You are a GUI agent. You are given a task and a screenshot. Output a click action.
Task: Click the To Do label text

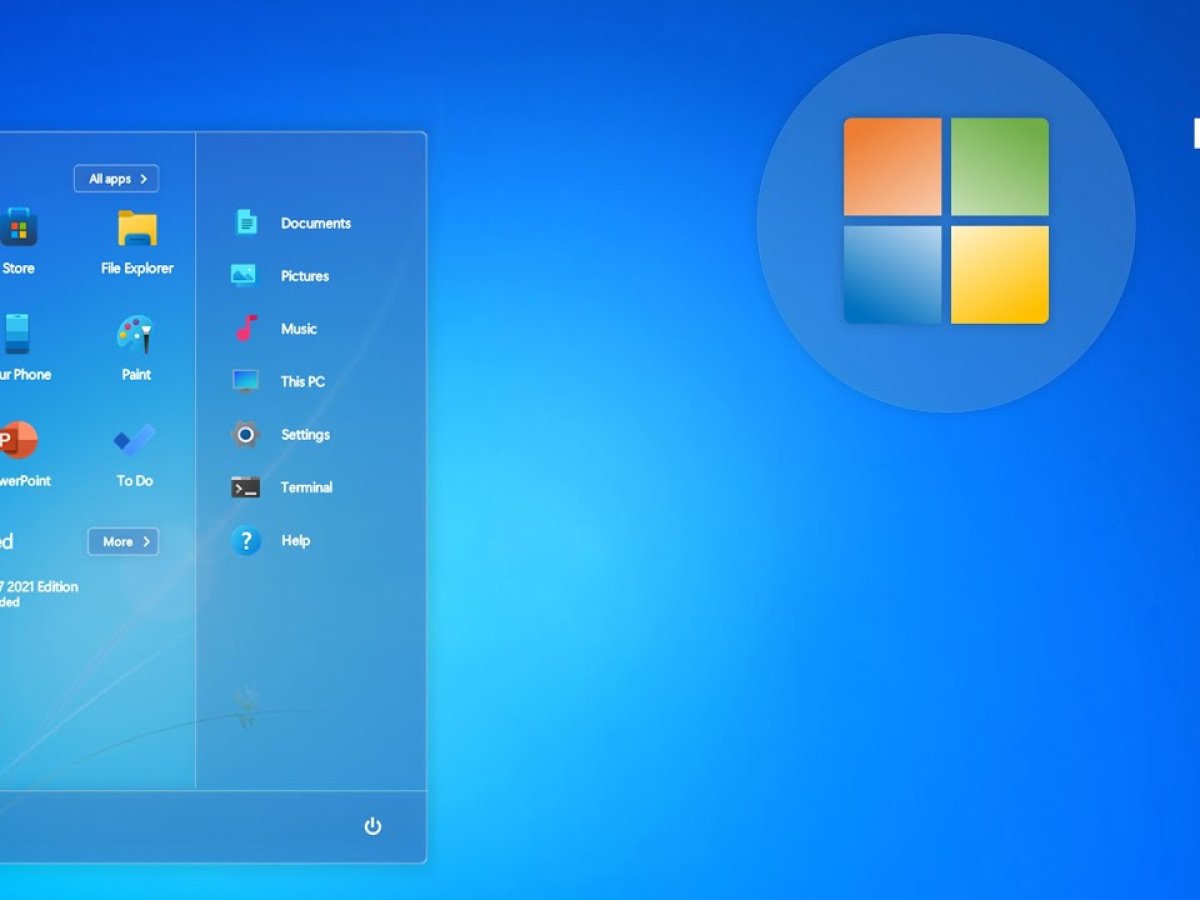coord(135,481)
